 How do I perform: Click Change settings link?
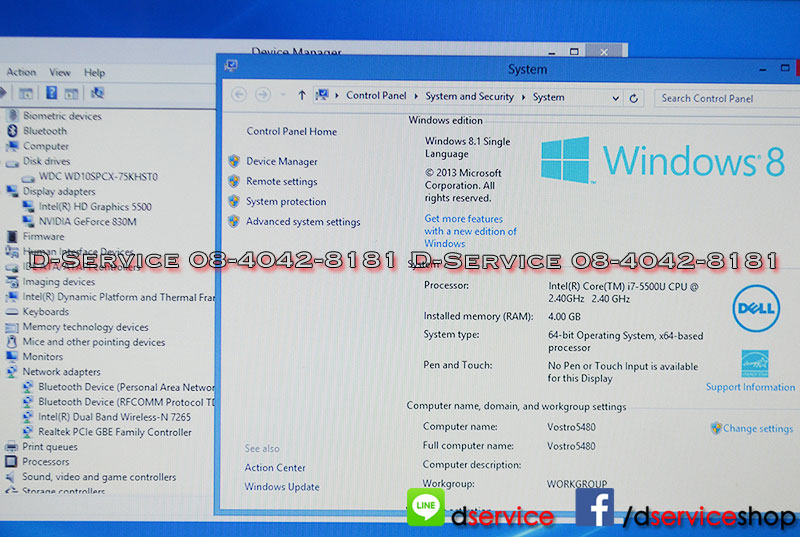pyautogui.click(x=758, y=428)
